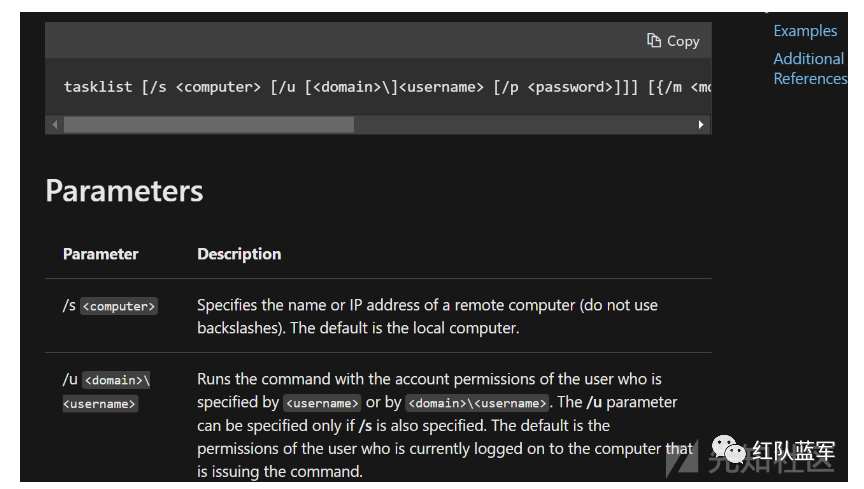Viewport: 864px width, 489px height.
Task: Select the Description column header
Action: coord(239,254)
